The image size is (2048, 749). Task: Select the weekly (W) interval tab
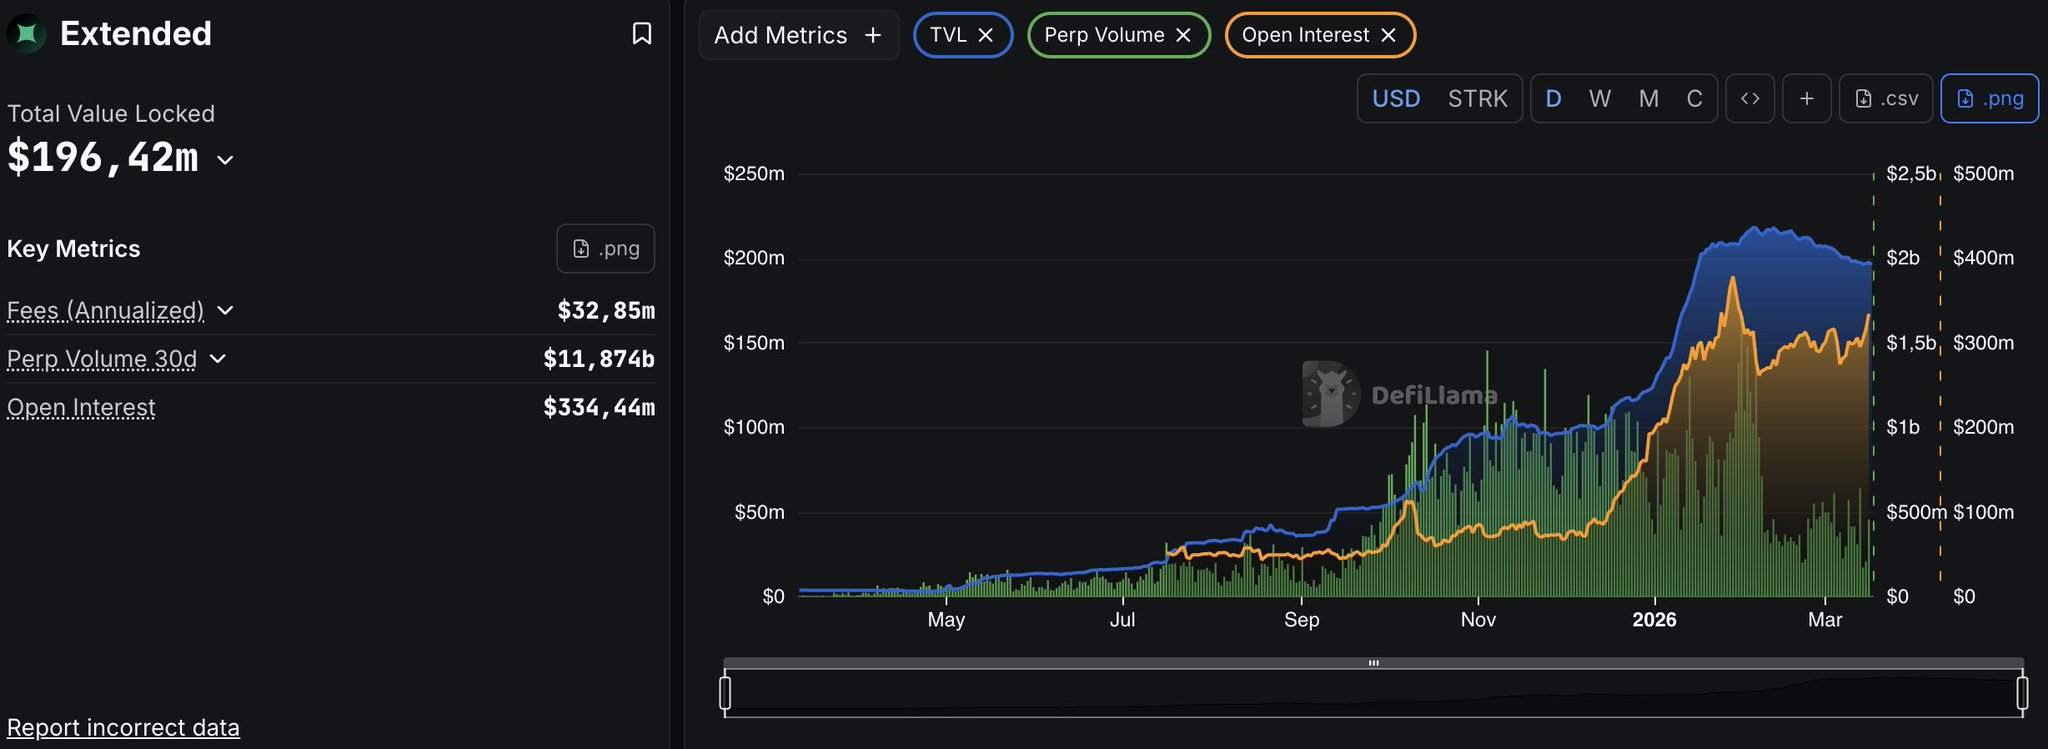coord(1600,98)
